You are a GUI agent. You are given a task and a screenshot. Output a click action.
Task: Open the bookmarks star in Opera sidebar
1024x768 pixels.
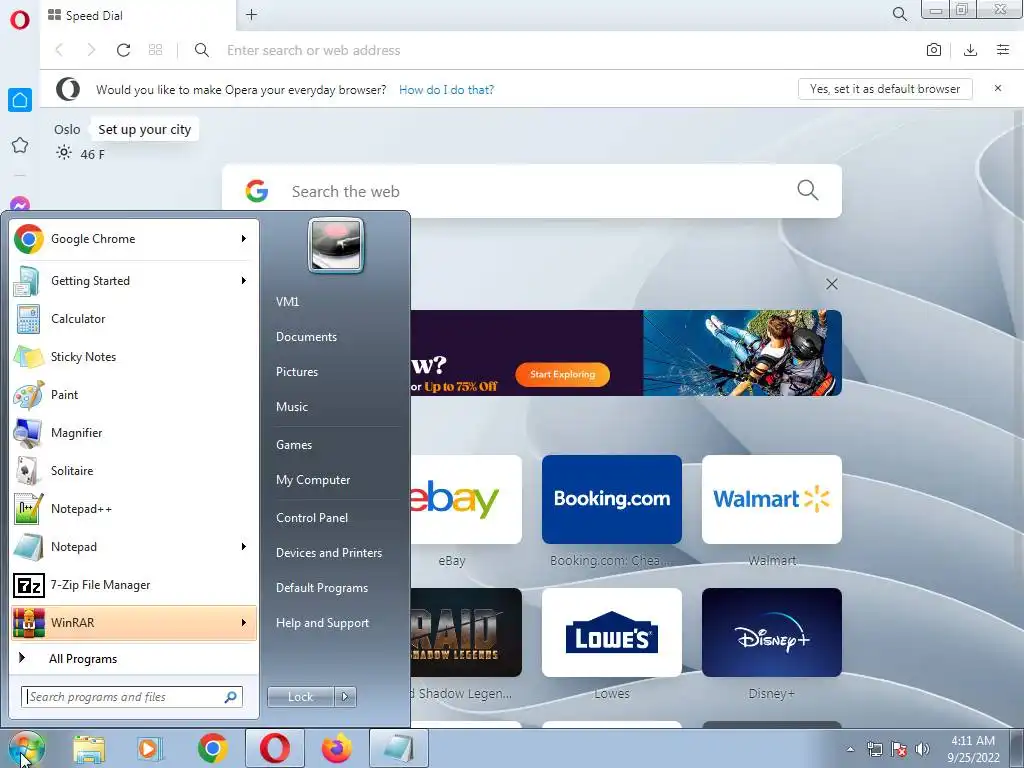[20, 145]
